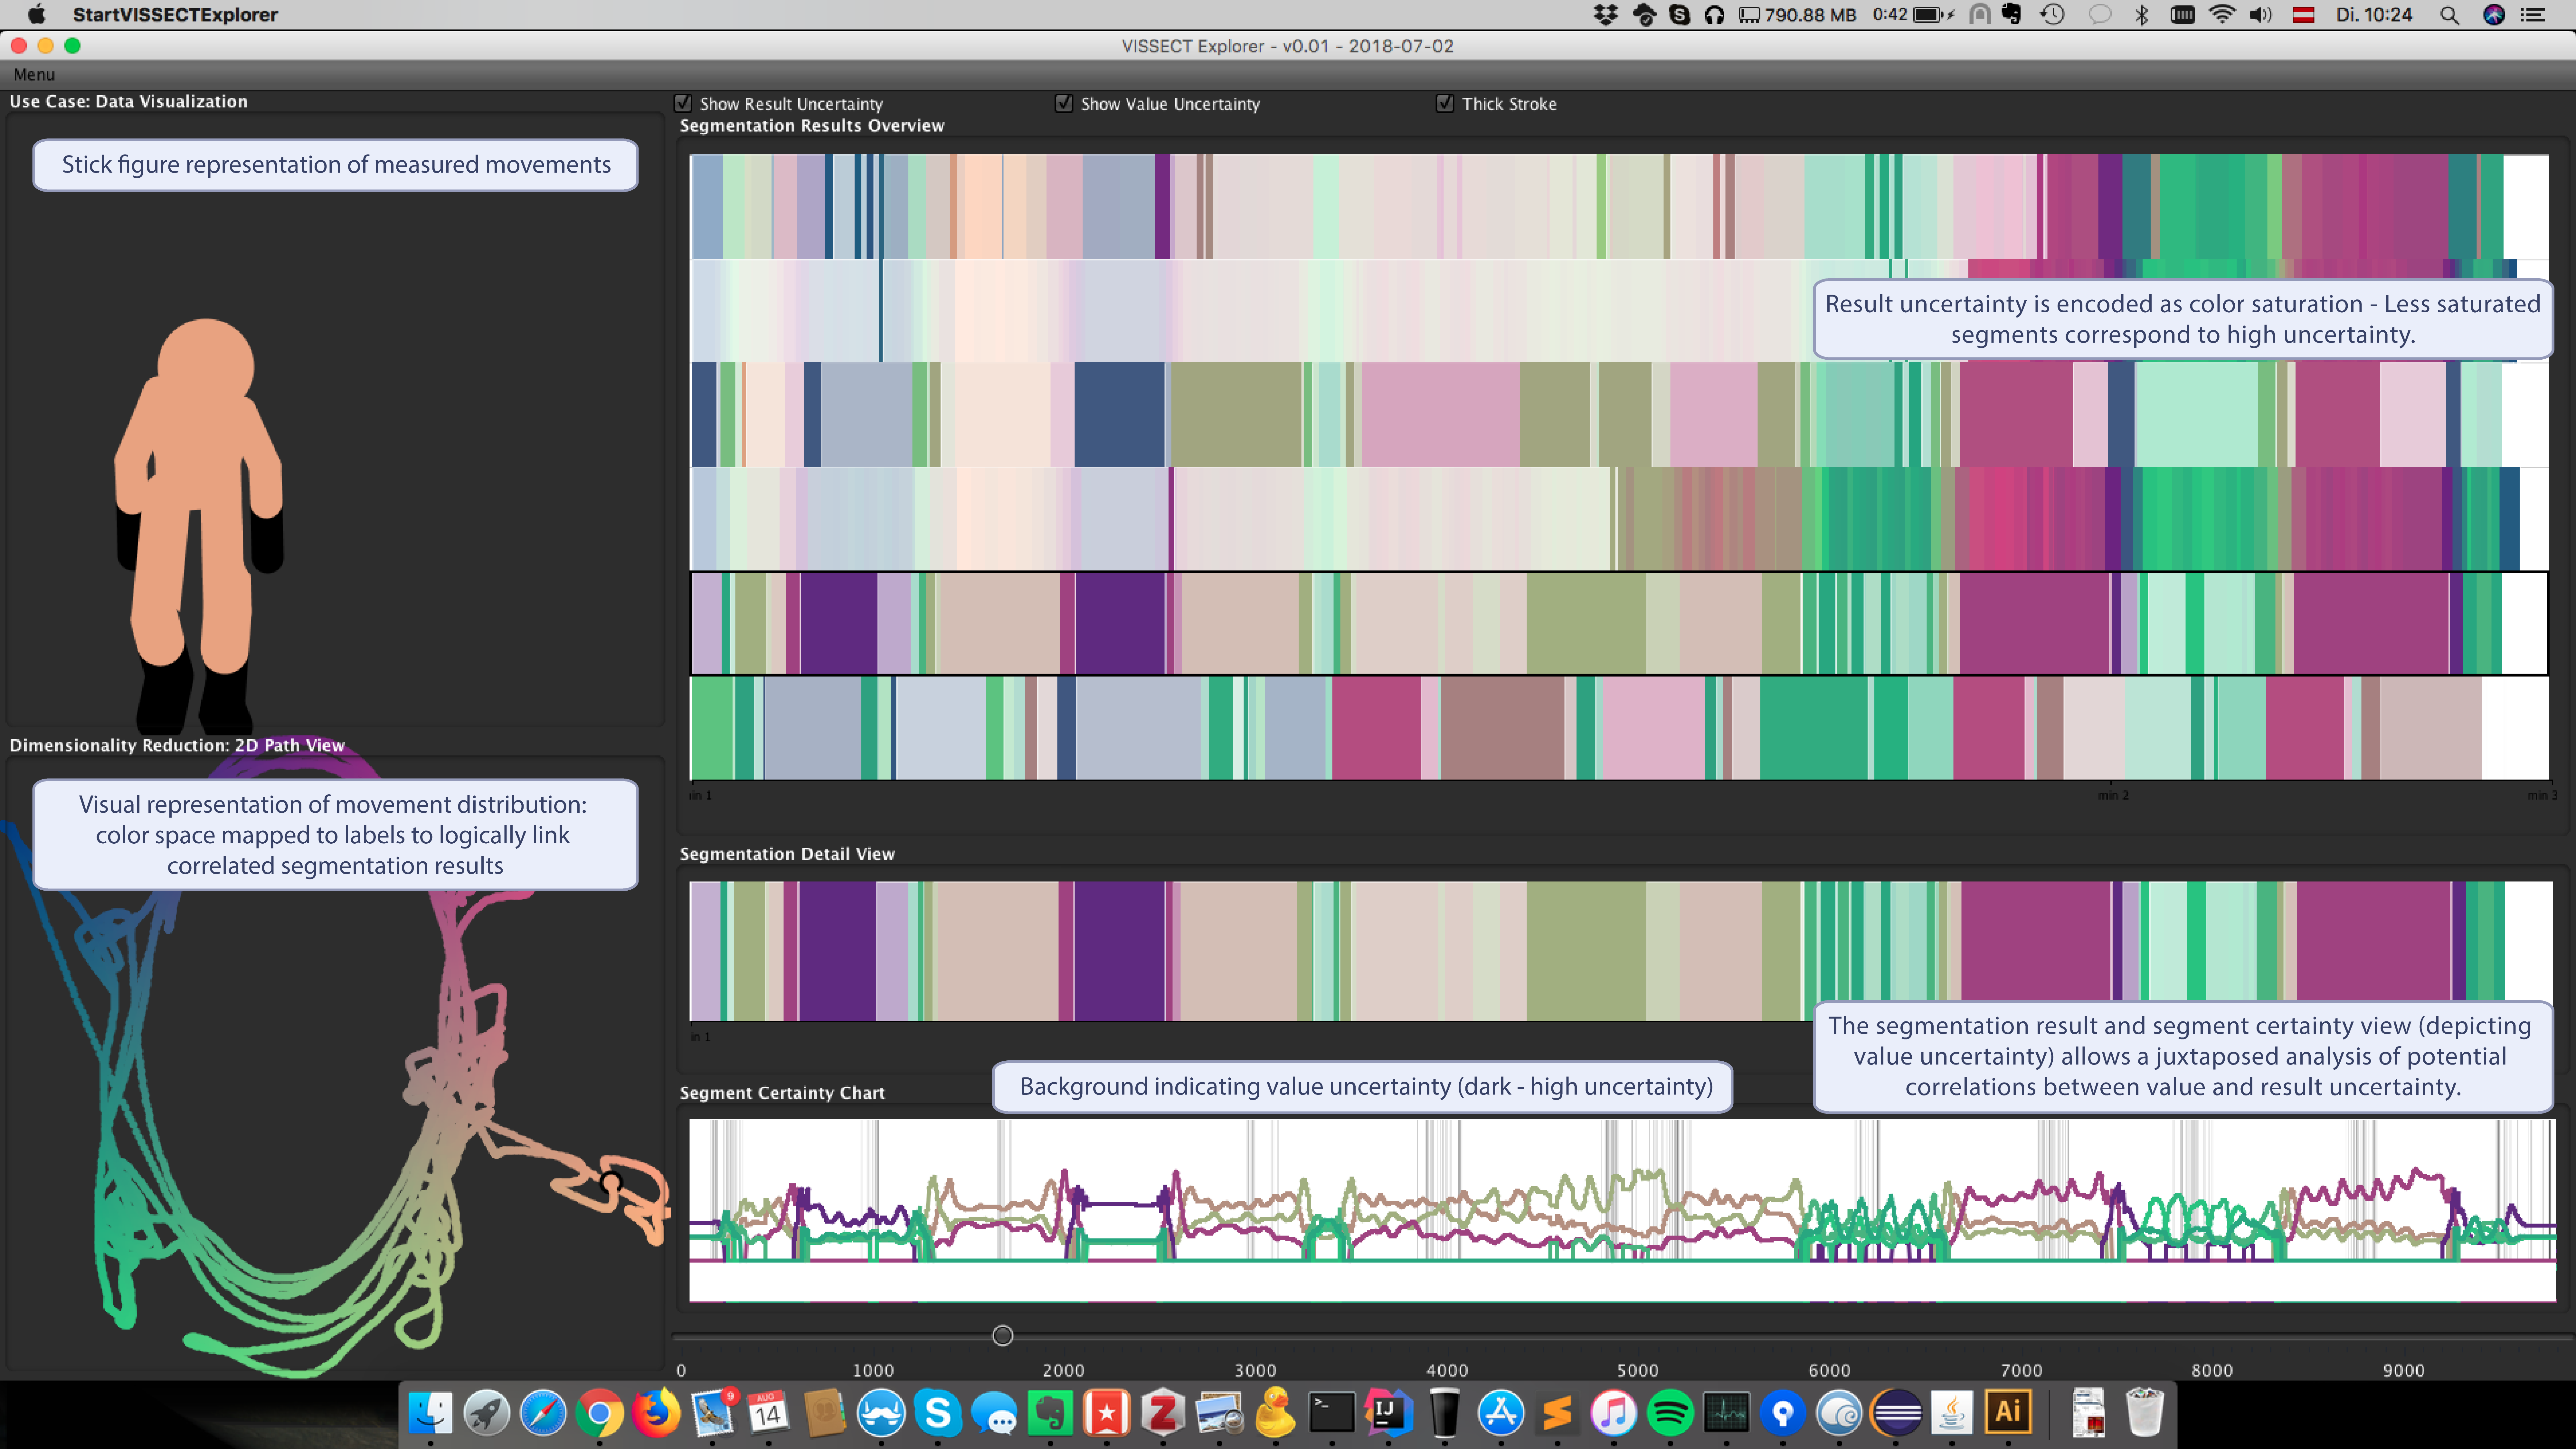
Task: Click the 9000 tick label on timeline axis
Action: [2404, 1371]
